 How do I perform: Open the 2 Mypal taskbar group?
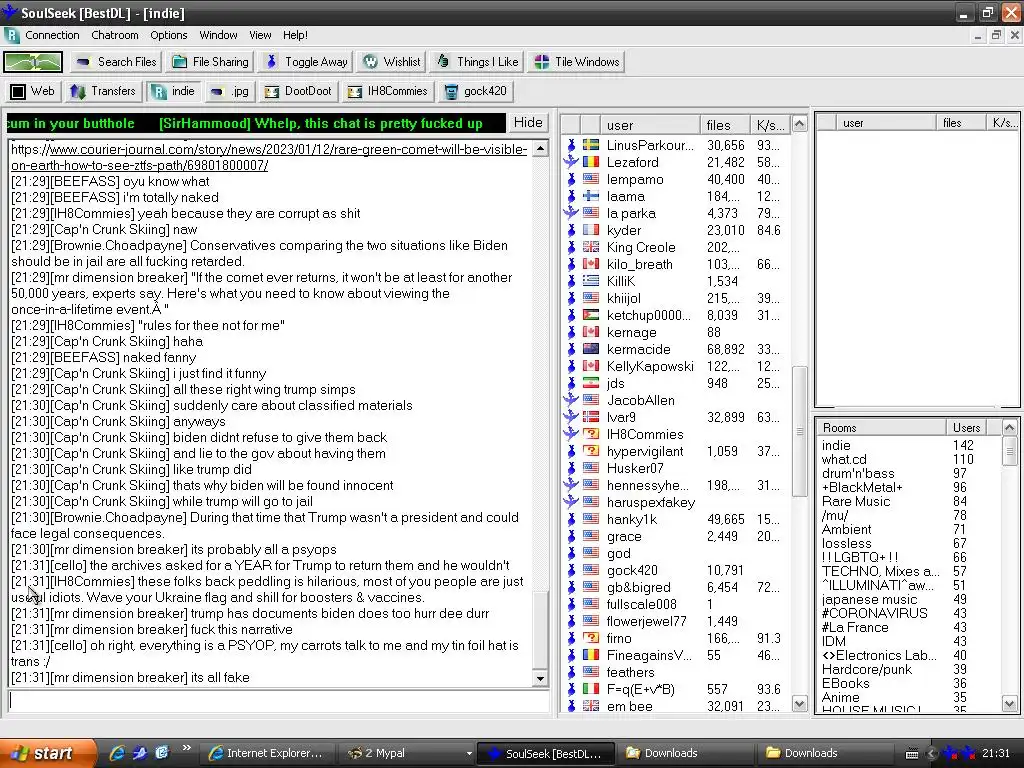click(408, 753)
